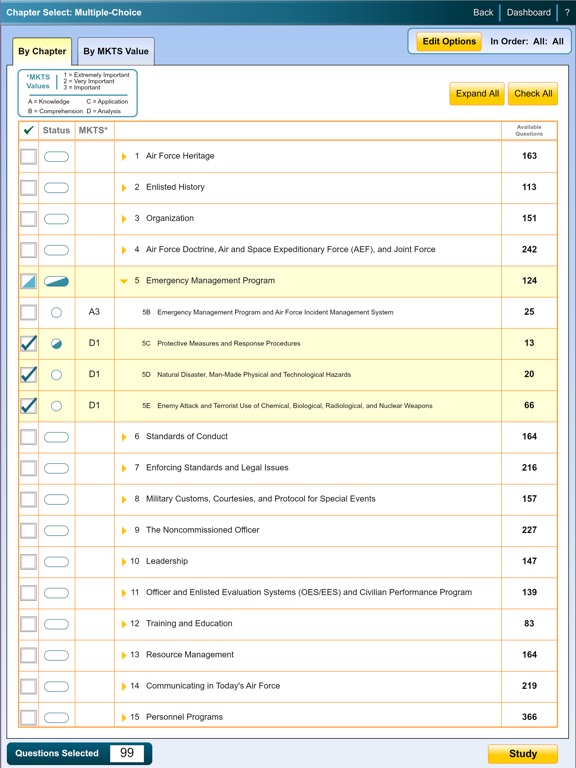This screenshot has width=576, height=768.
Task: Click status pill for Enlisted History
Action: (56, 188)
